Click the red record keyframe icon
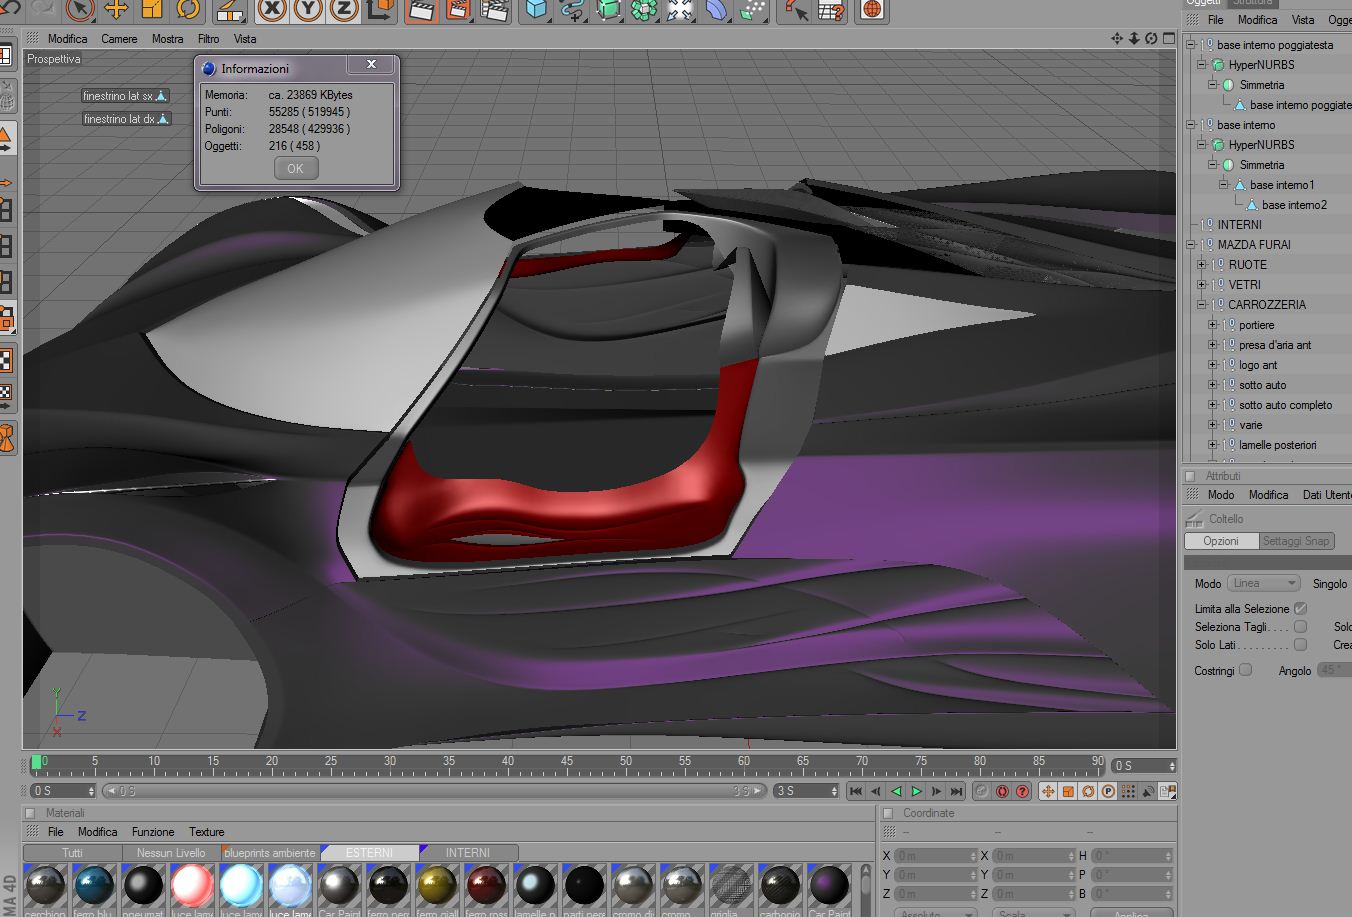Viewport: 1352px width, 917px height. pos(1002,791)
